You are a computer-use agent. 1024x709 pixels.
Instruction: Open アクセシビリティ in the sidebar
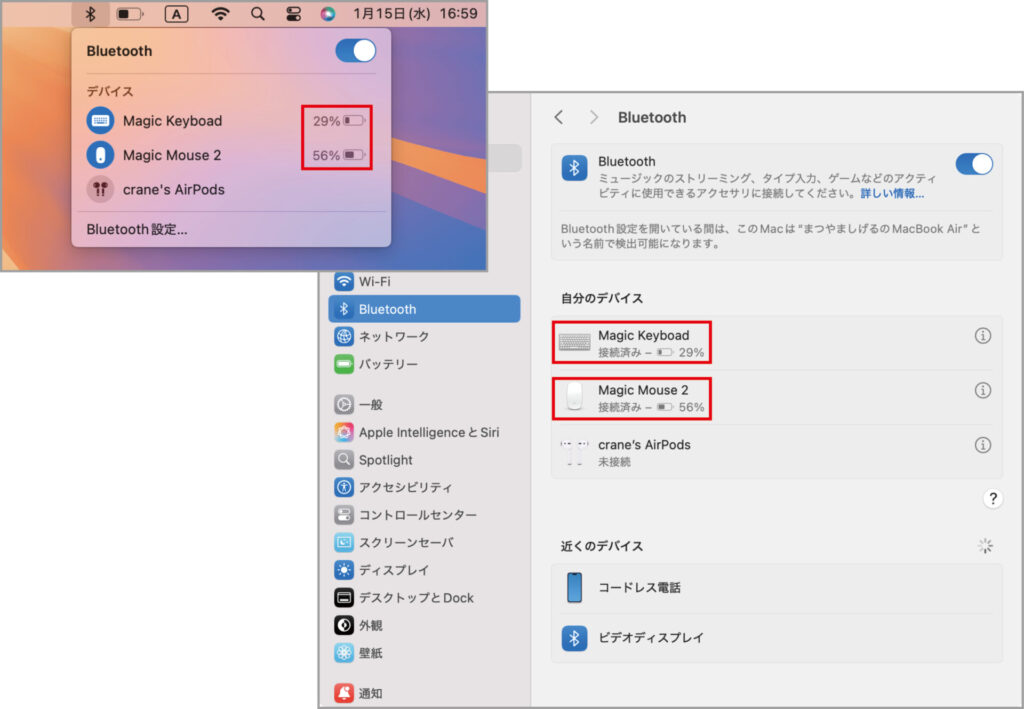coord(424,487)
